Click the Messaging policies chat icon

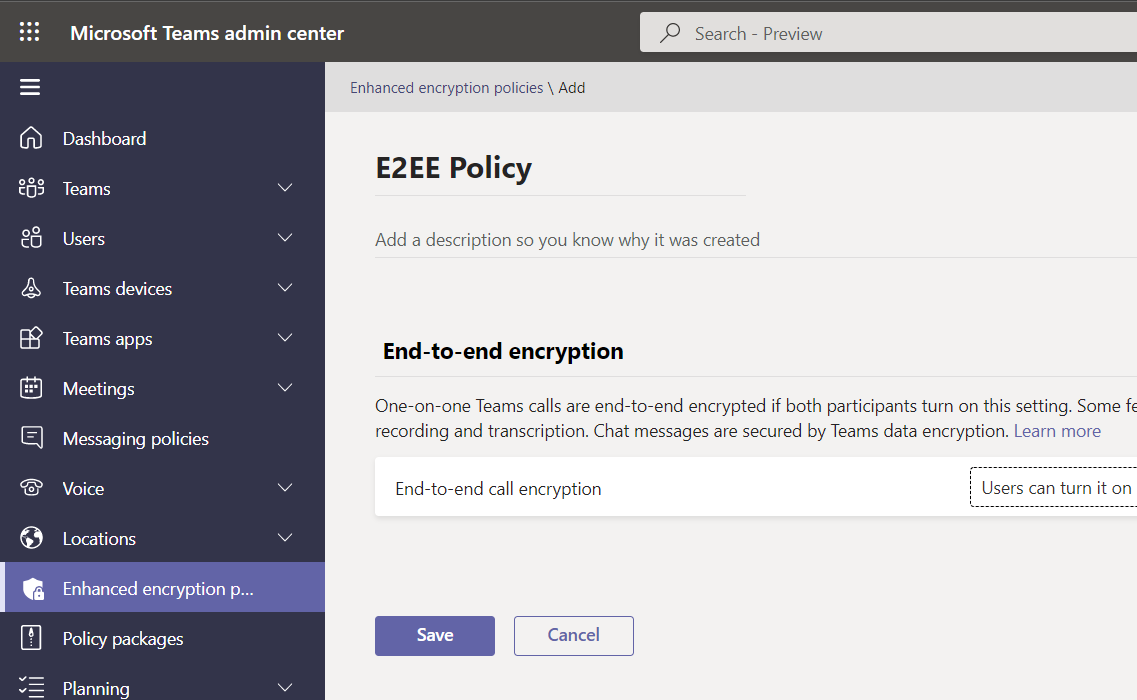(32, 438)
